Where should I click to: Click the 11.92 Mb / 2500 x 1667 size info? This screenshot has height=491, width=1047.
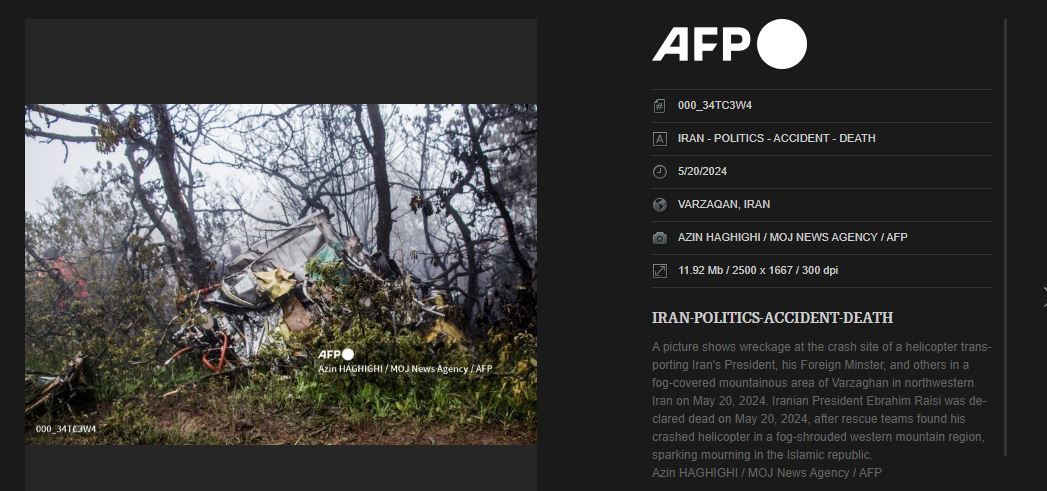pos(758,271)
